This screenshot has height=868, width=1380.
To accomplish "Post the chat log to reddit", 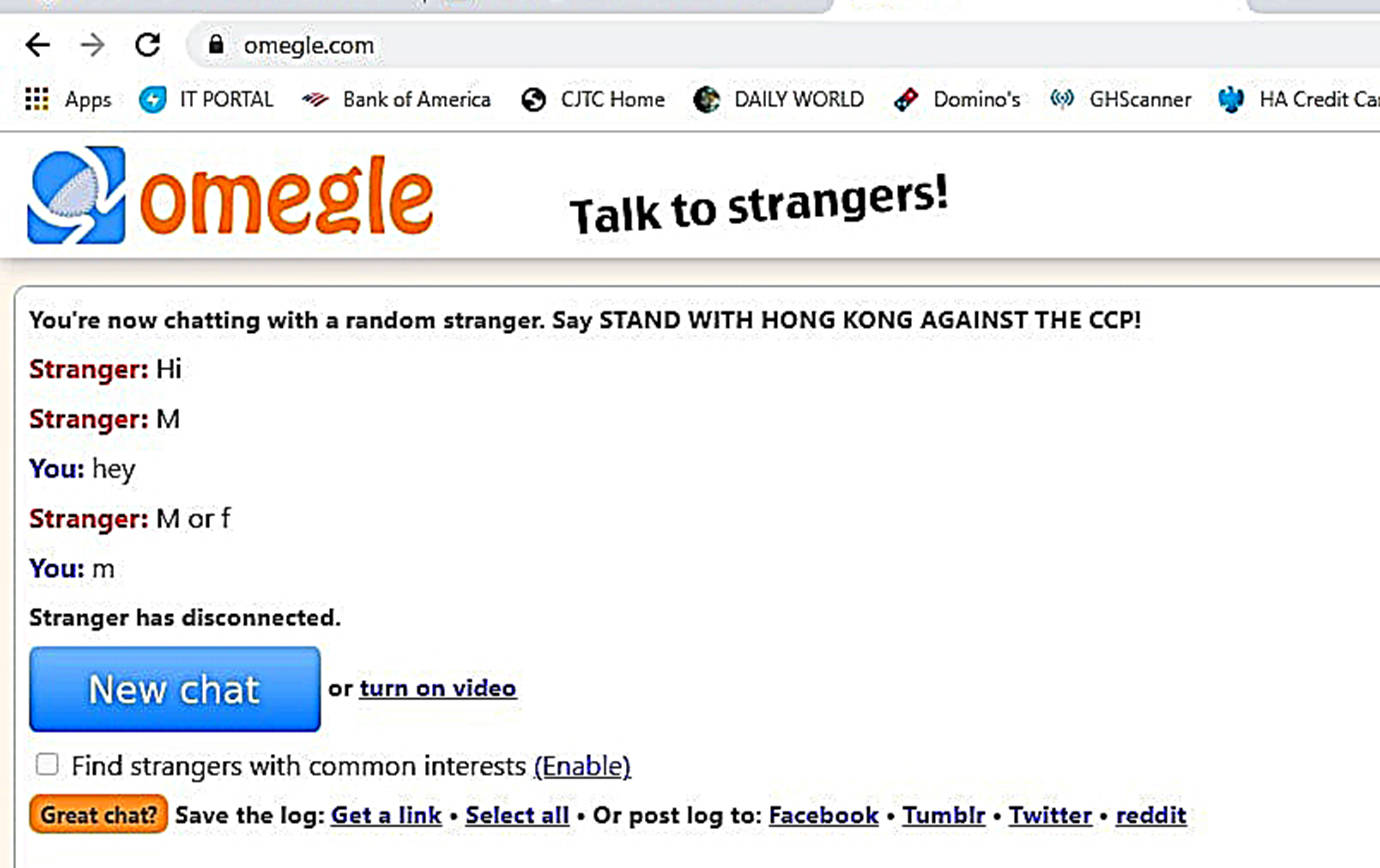I will [x=1151, y=815].
